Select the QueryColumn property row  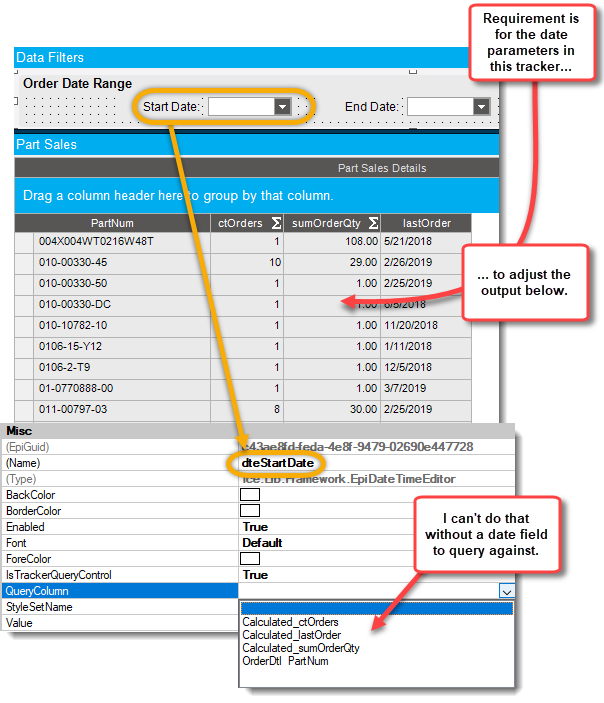(120, 591)
